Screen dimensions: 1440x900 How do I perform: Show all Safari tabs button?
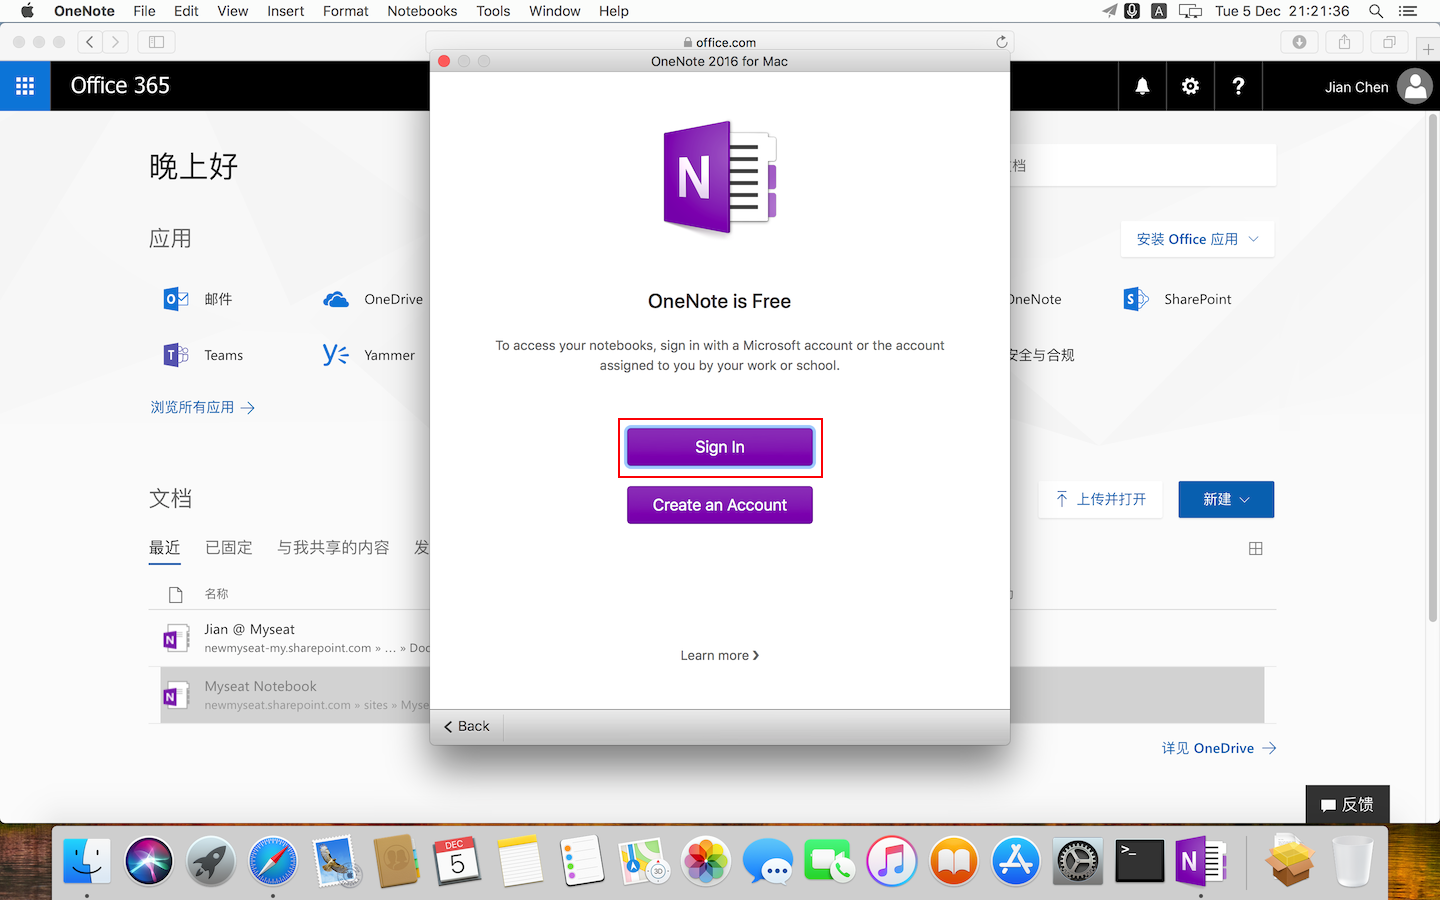(1389, 42)
